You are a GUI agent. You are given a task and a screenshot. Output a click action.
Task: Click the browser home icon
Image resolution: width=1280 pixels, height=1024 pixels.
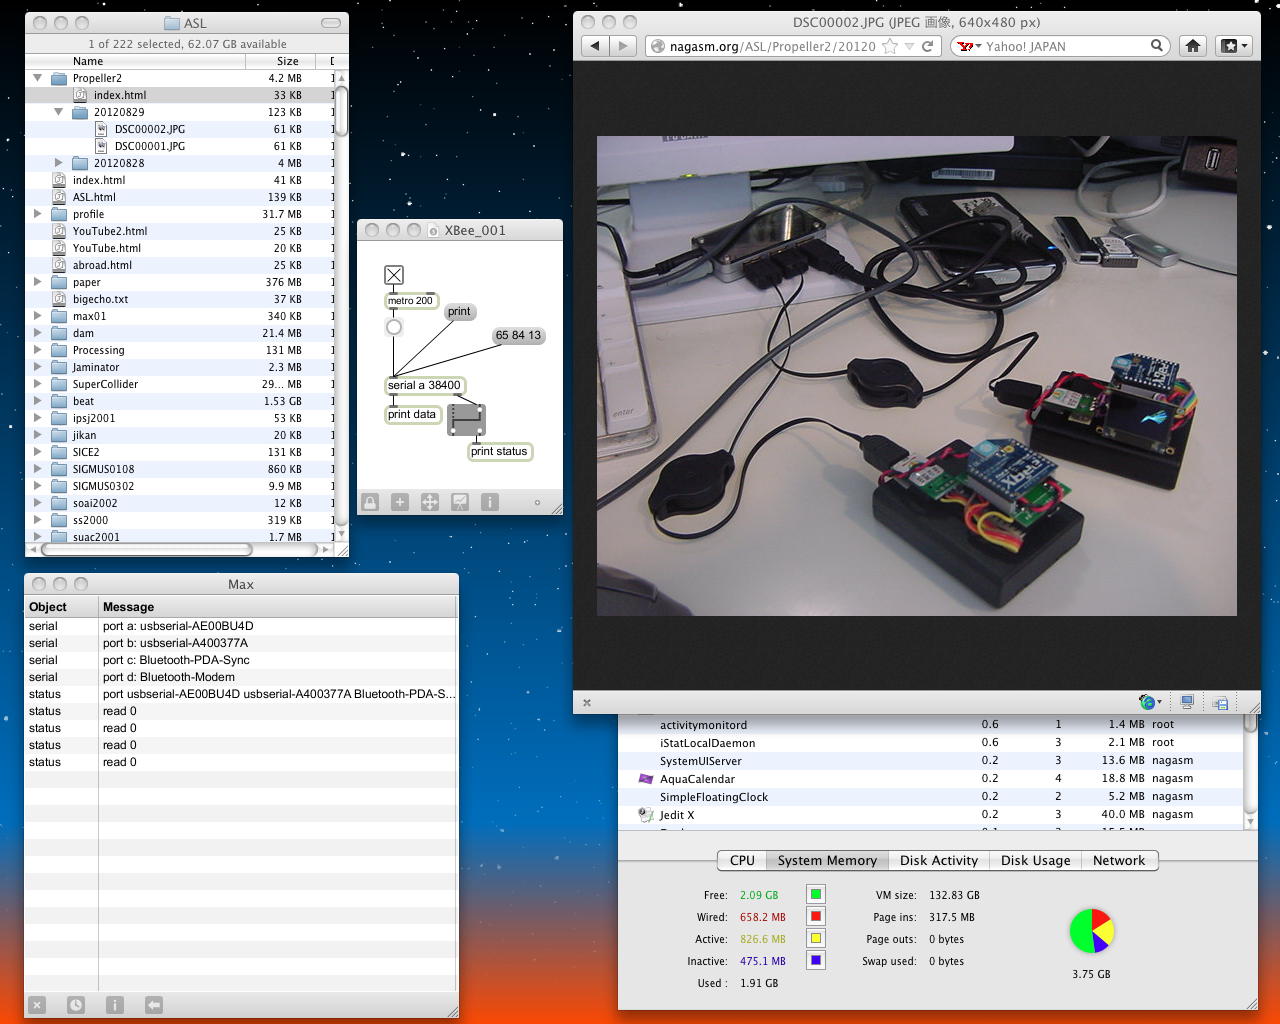pyautogui.click(x=1192, y=46)
